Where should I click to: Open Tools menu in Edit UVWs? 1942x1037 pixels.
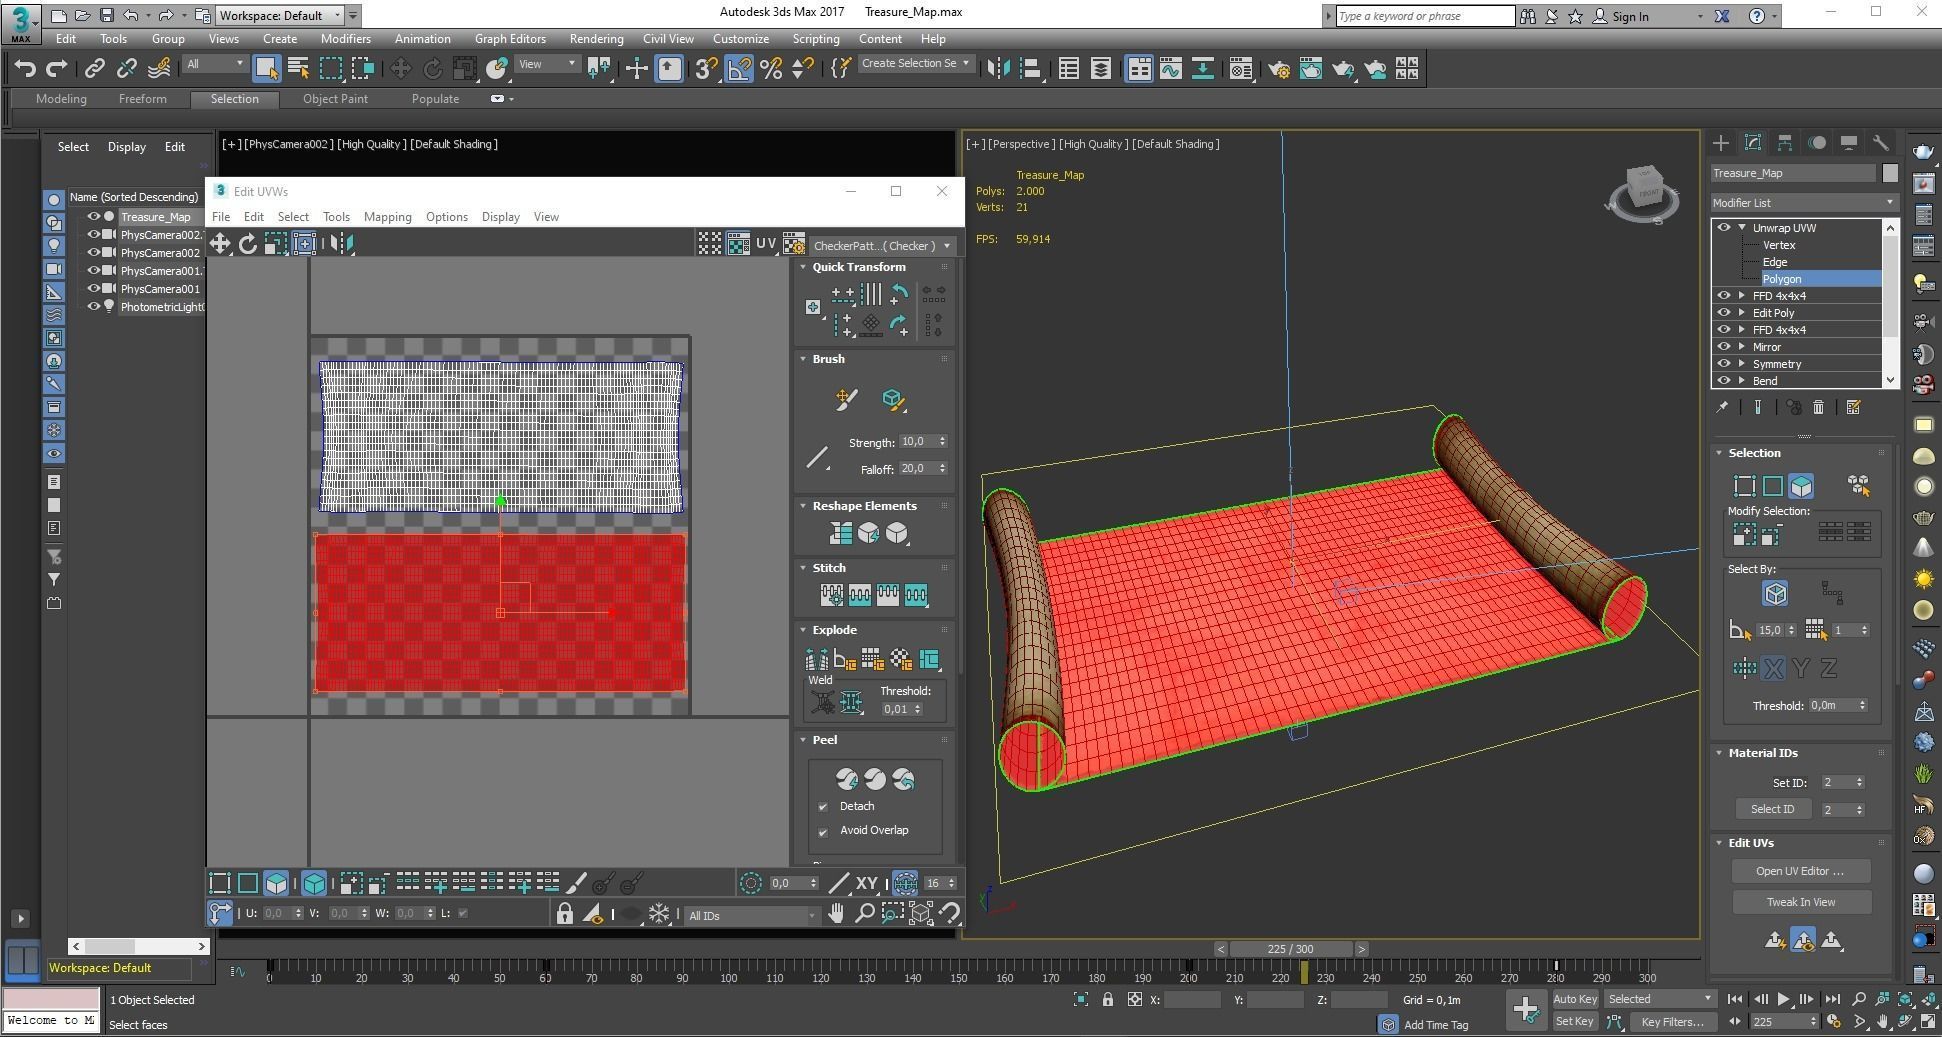(x=336, y=217)
